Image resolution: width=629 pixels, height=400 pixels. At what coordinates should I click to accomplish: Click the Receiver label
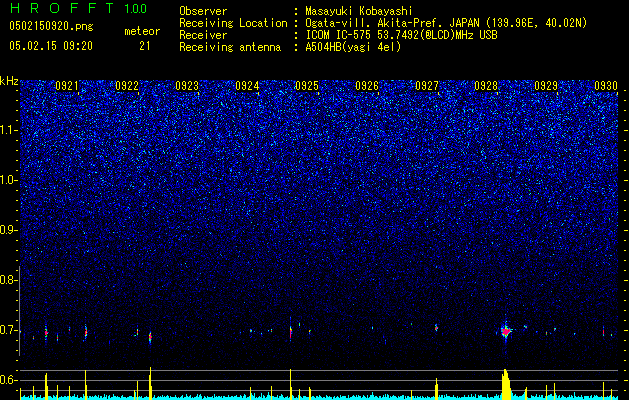203,35
